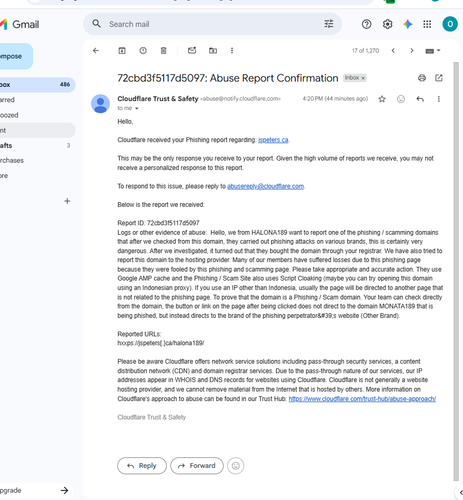Open Gmail Support help icon
Screen dimensions: 463x500
(367, 24)
